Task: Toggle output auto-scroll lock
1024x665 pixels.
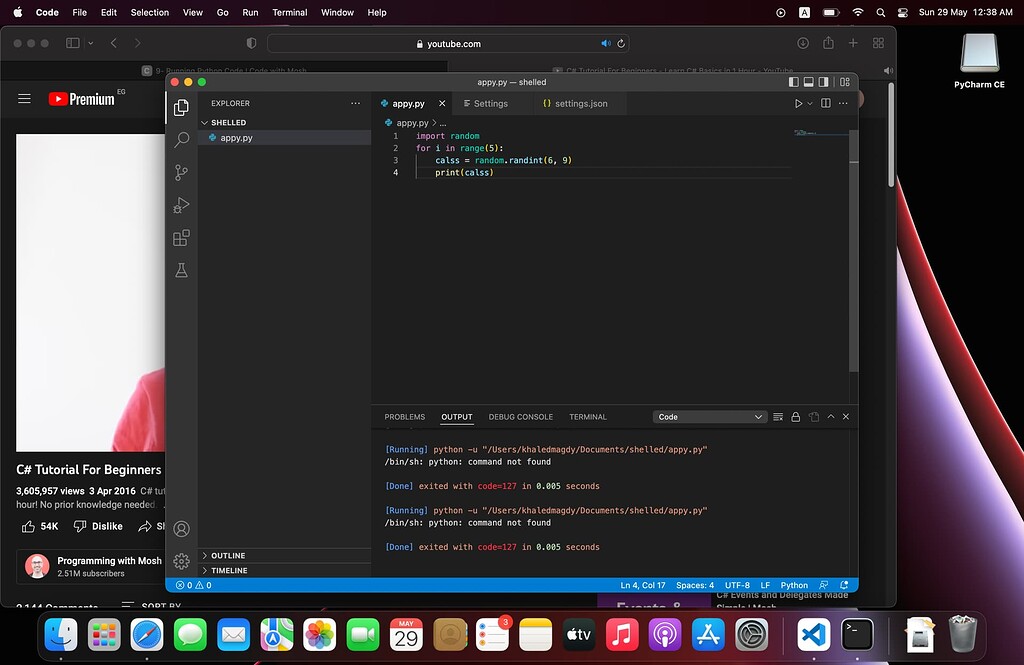Action: pyautogui.click(x=796, y=417)
